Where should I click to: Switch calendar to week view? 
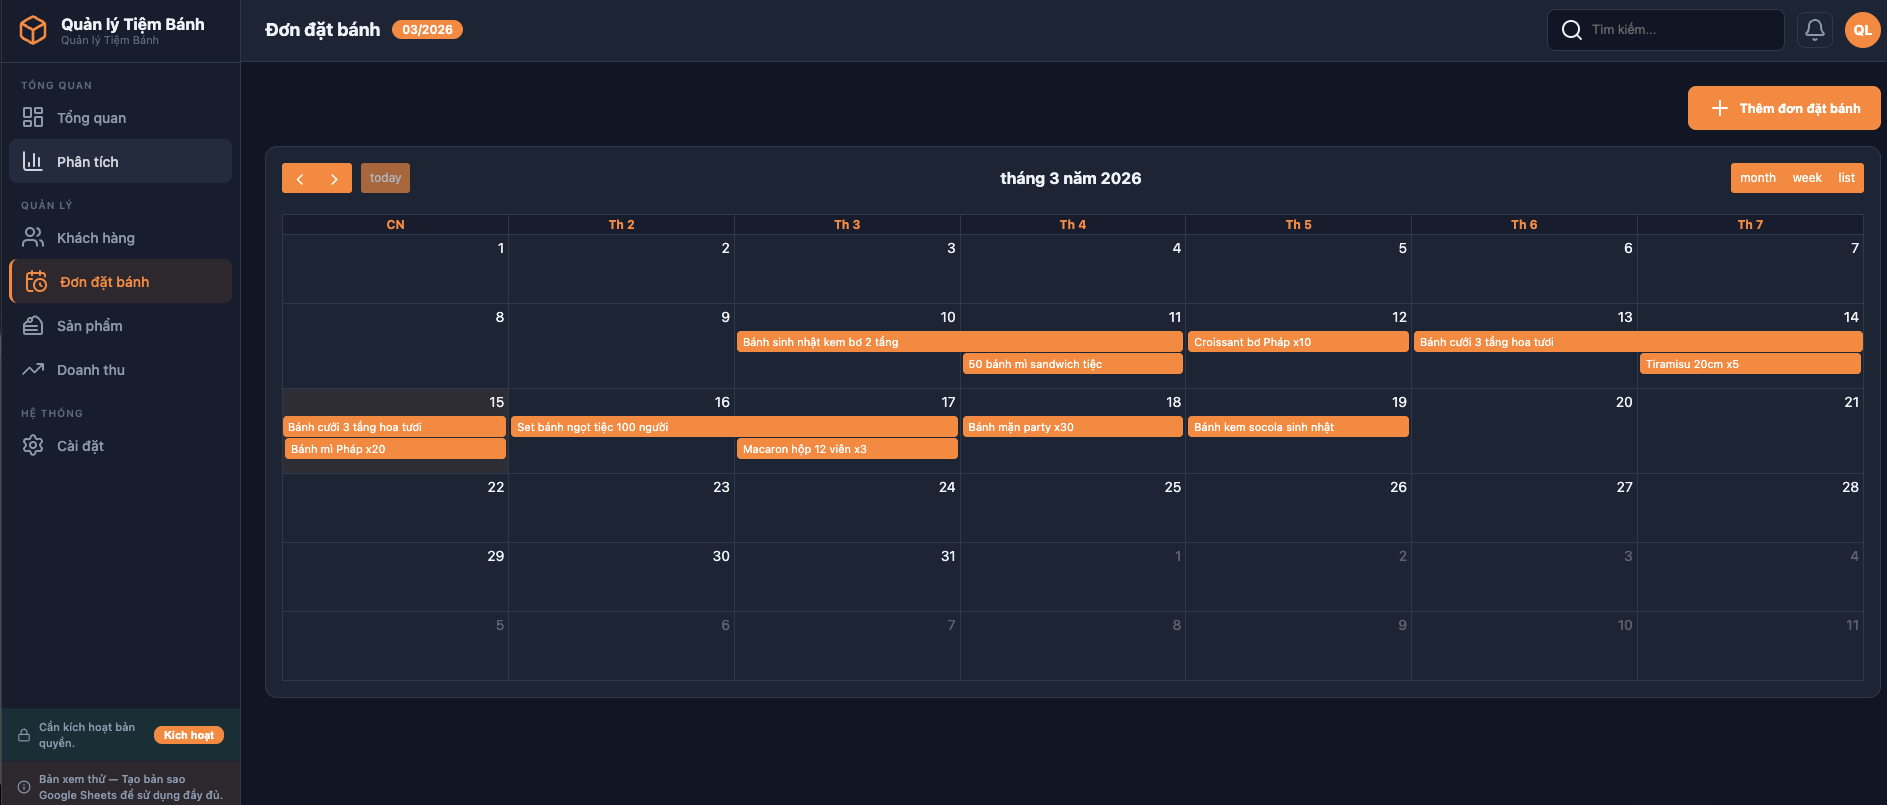(1806, 178)
